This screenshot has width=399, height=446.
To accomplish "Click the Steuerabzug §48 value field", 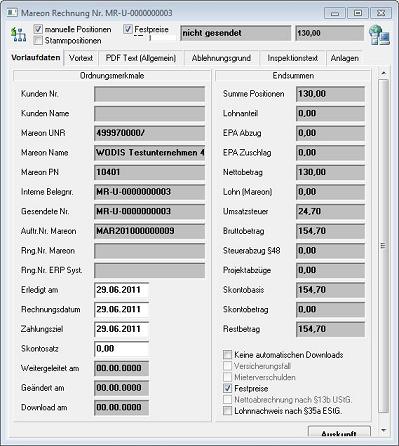I will coord(330,251).
